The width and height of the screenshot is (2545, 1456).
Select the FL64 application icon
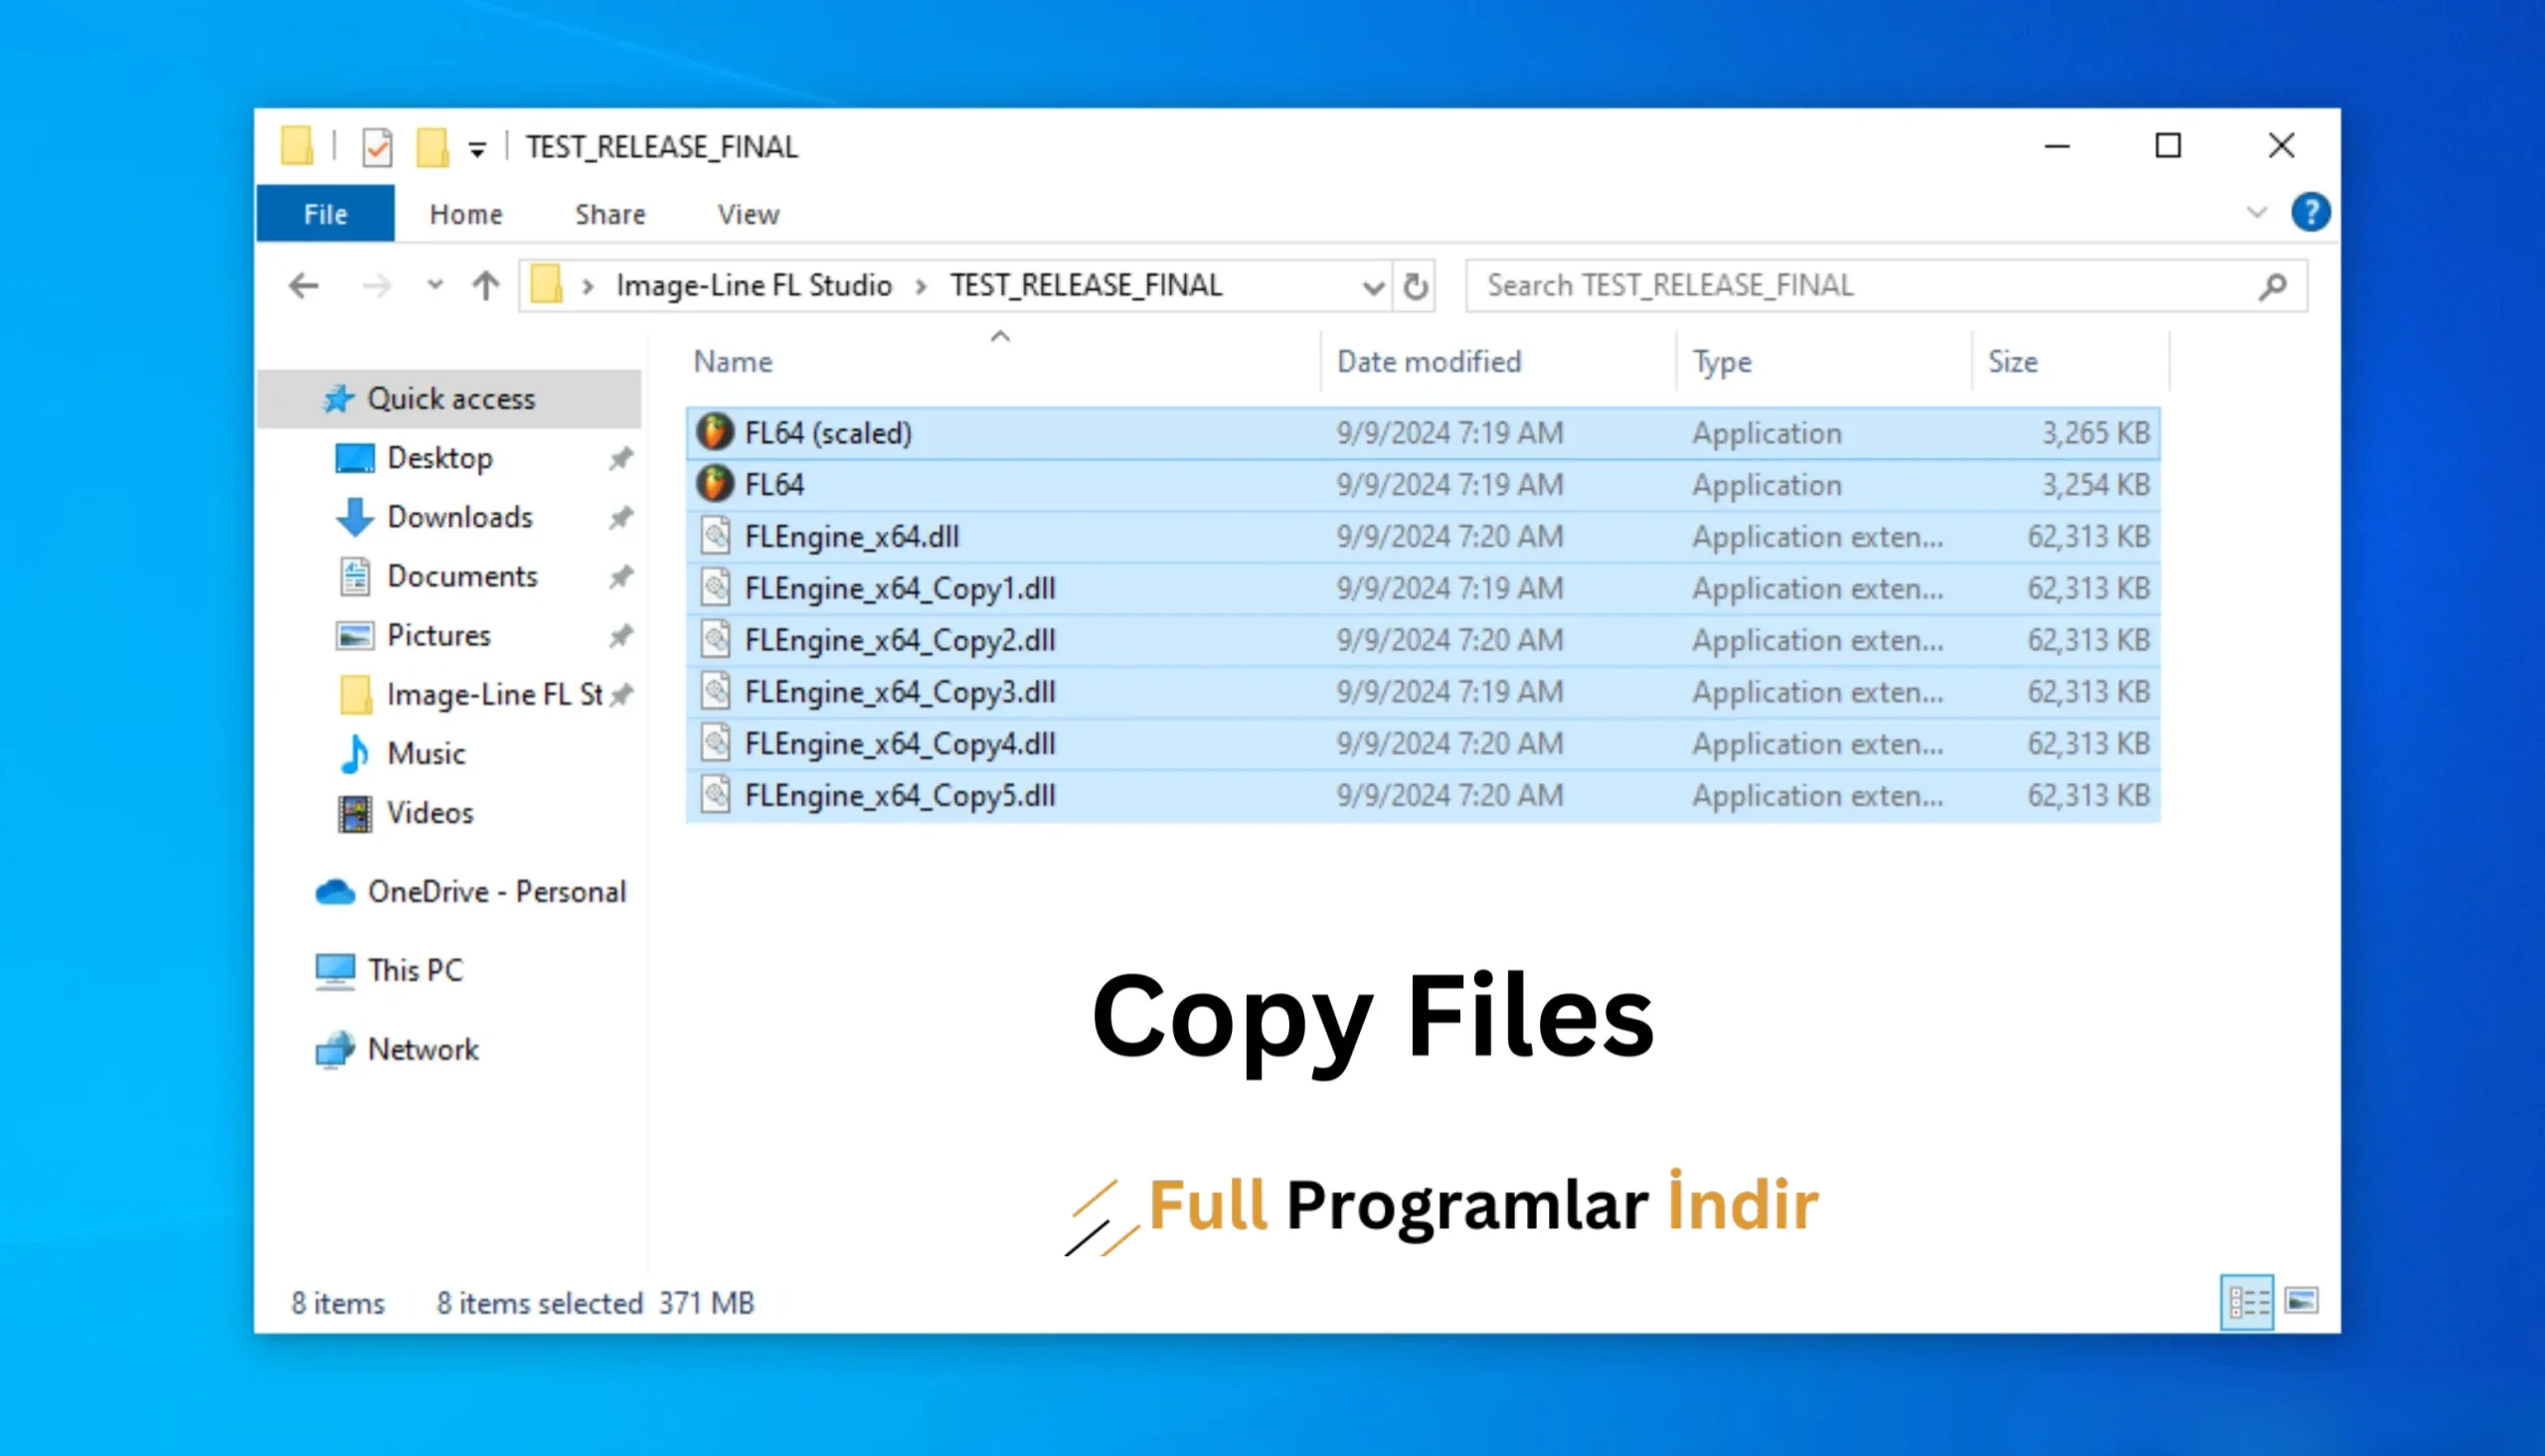pyautogui.click(x=714, y=484)
